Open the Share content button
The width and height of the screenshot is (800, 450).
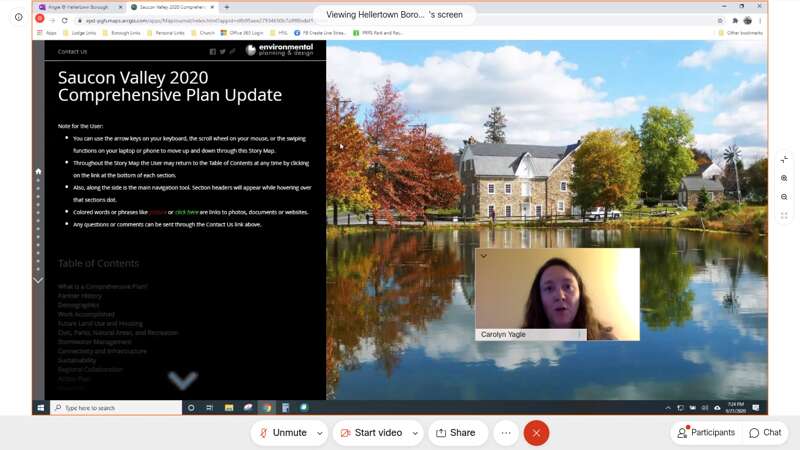pyautogui.click(x=456, y=433)
